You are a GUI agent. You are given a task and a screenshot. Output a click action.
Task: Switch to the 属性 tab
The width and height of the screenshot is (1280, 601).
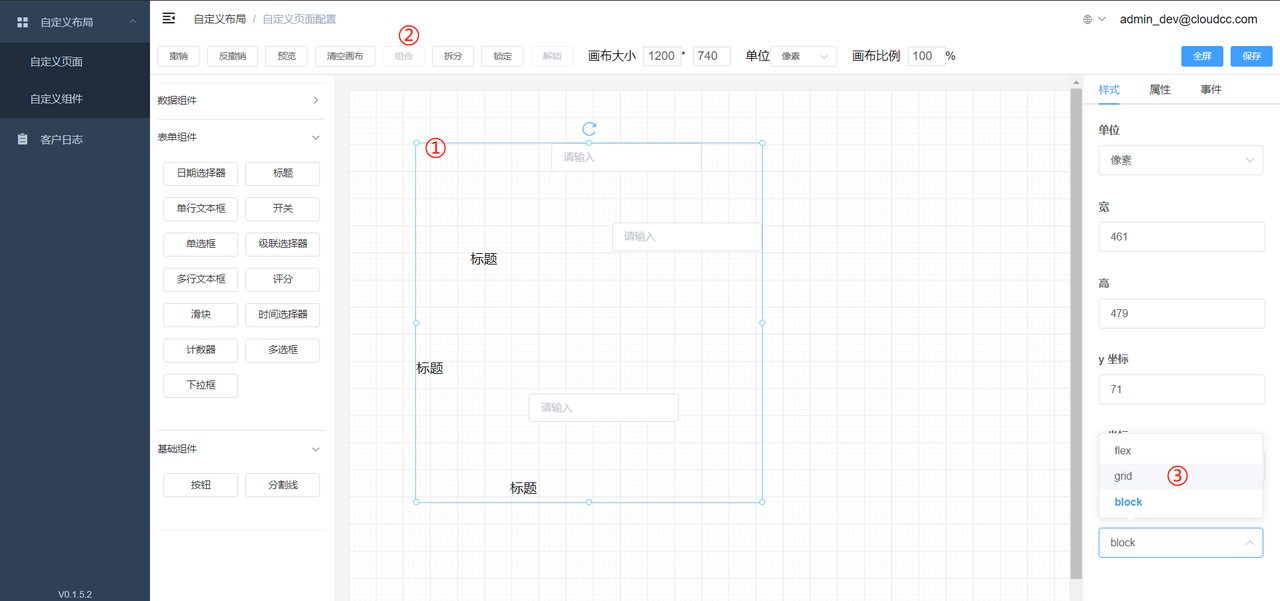pyautogui.click(x=1159, y=90)
